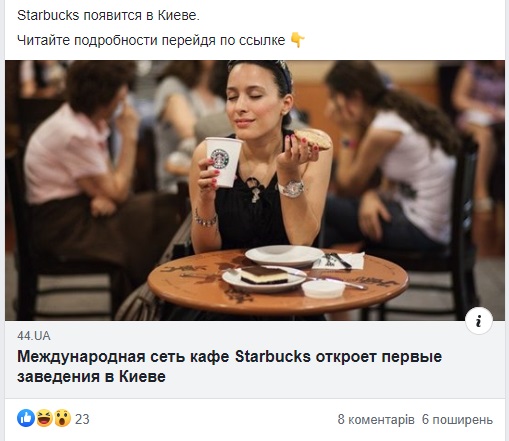
Task: Click the Haha laughing reaction icon
Action: (44, 418)
